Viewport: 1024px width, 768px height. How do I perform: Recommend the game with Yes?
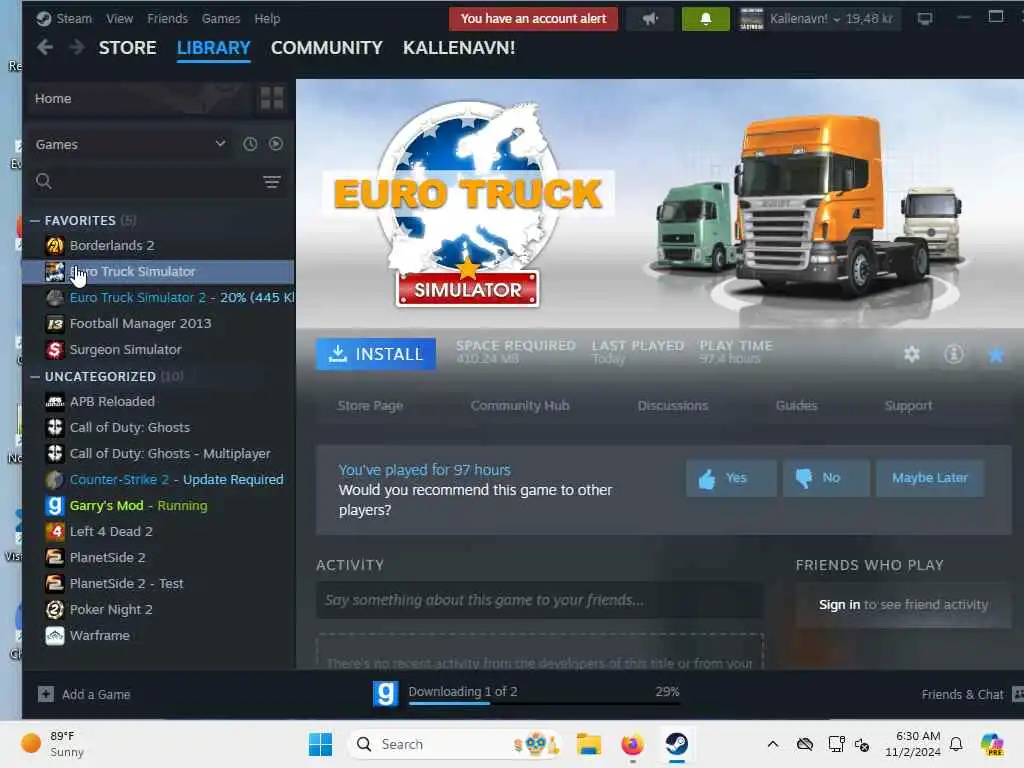[x=731, y=478]
